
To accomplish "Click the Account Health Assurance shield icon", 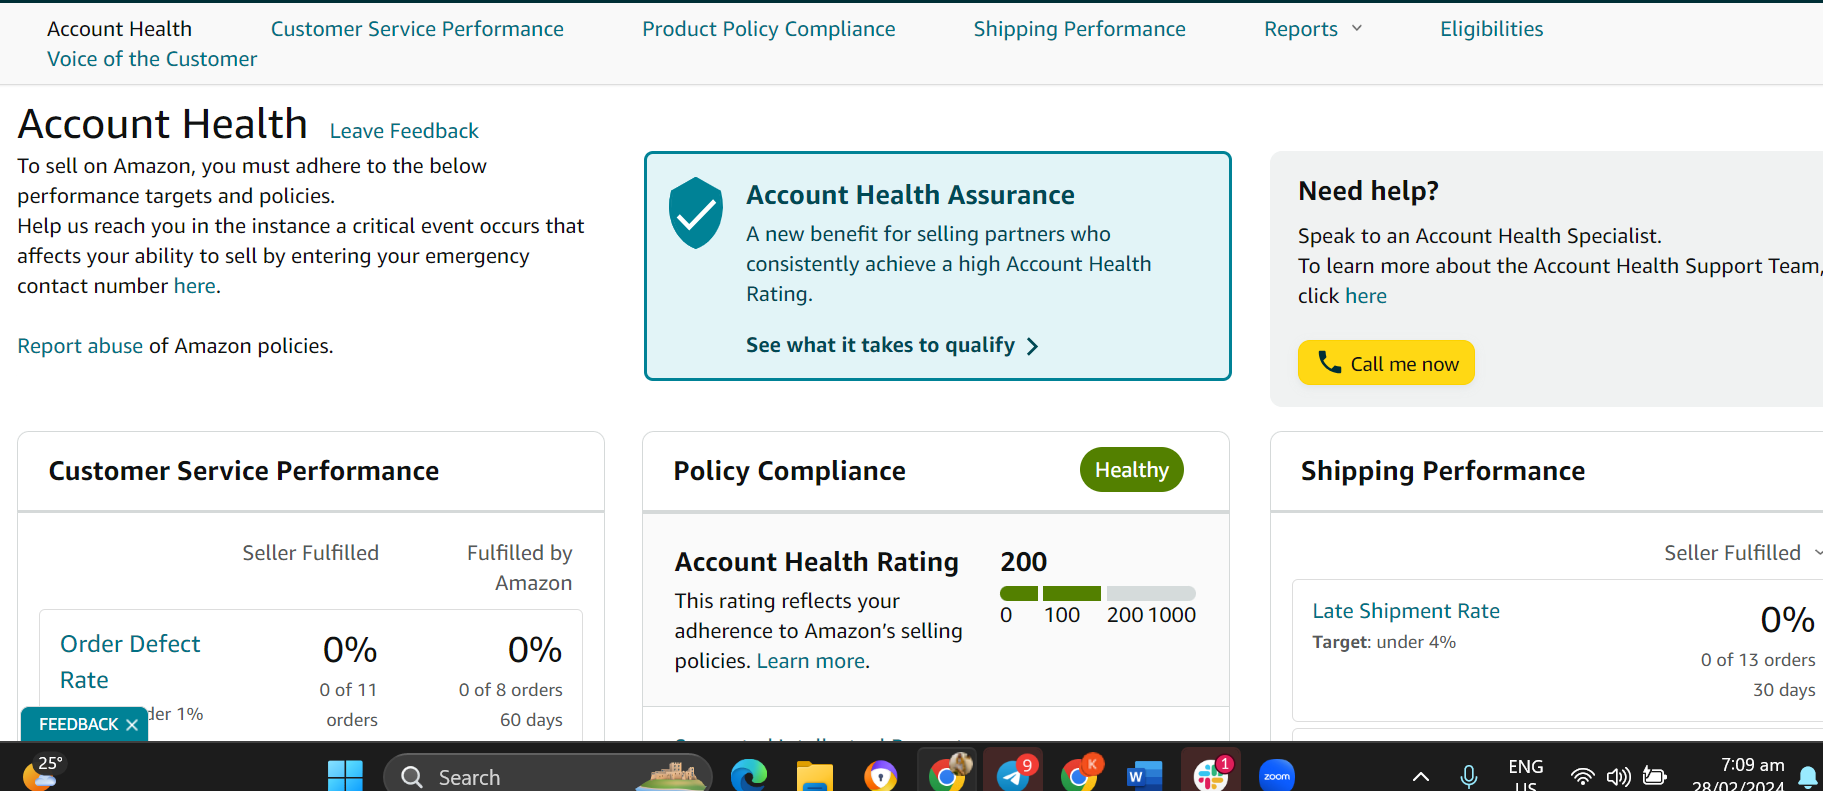I will click(696, 213).
